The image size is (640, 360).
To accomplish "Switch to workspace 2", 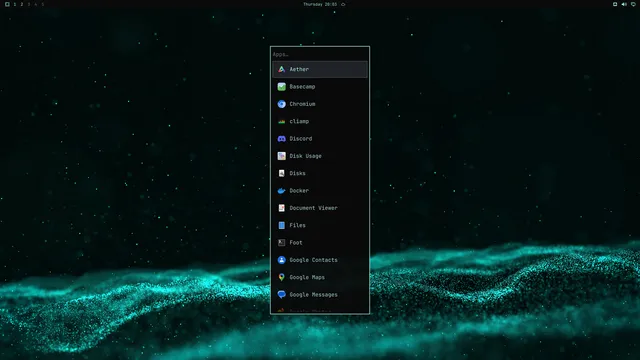I will tap(22, 4).
